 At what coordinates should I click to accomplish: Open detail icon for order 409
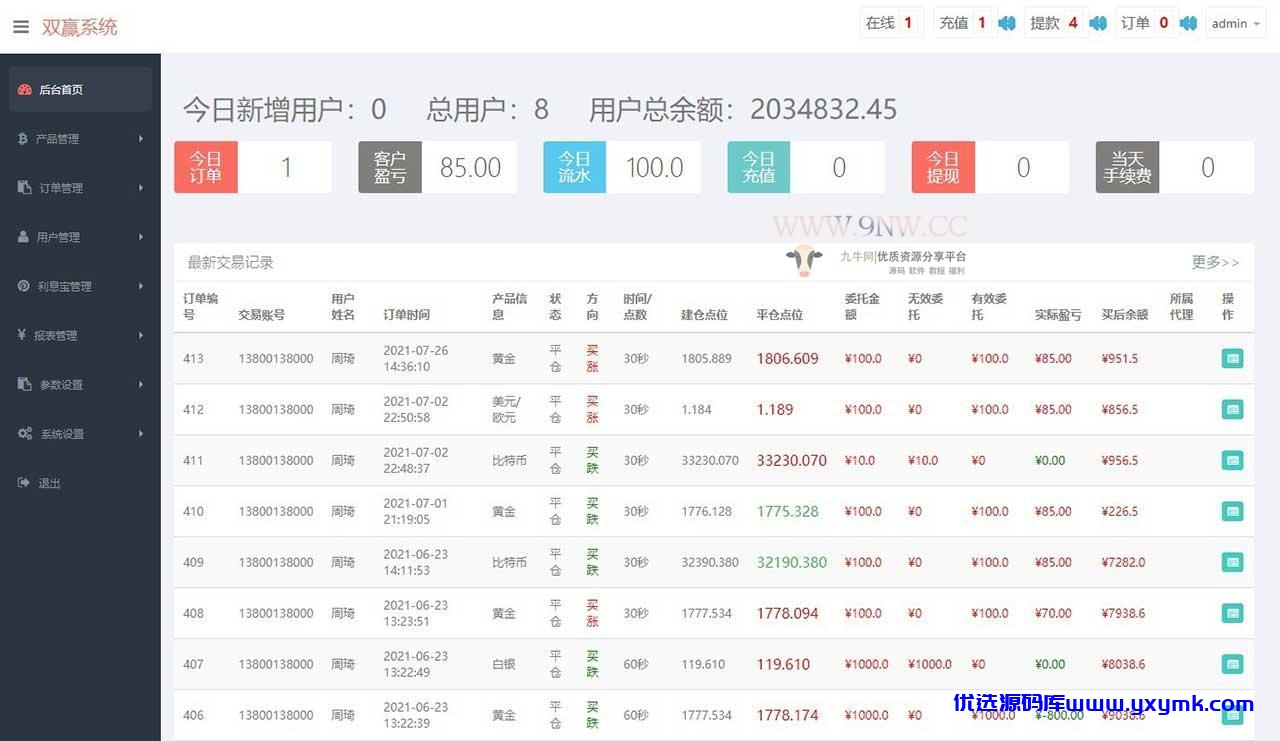(1232, 562)
